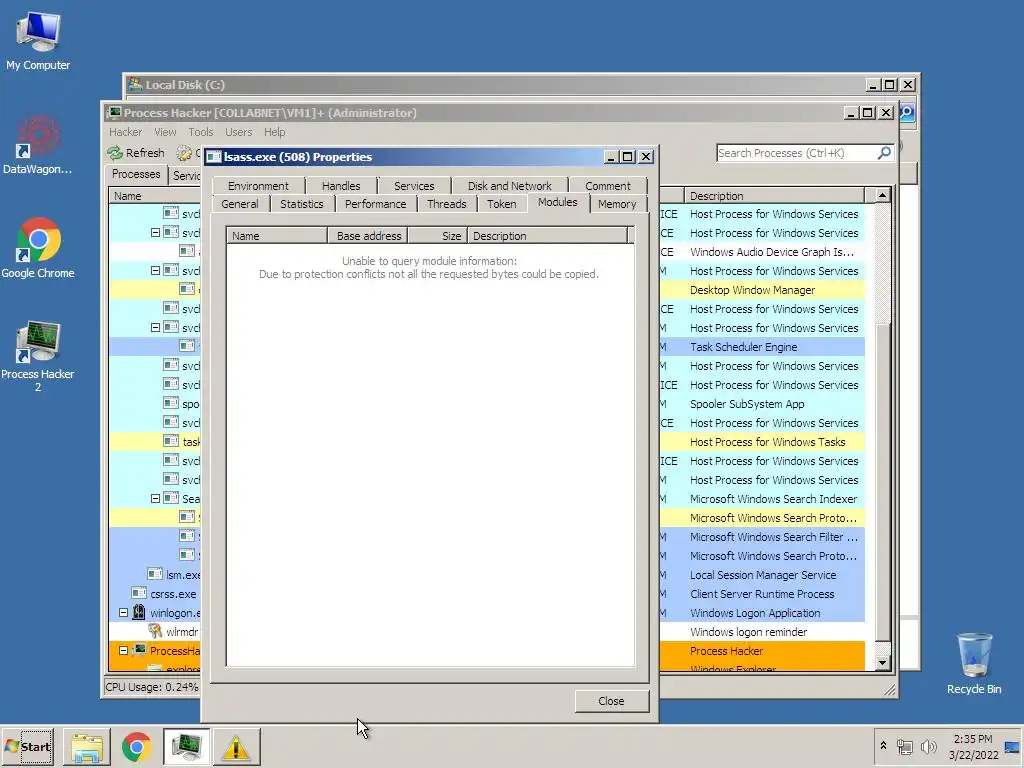This screenshot has height=768, width=1024.
Task: Click the winlogon.exe lock icon
Action: pyautogui.click(x=139, y=612)
